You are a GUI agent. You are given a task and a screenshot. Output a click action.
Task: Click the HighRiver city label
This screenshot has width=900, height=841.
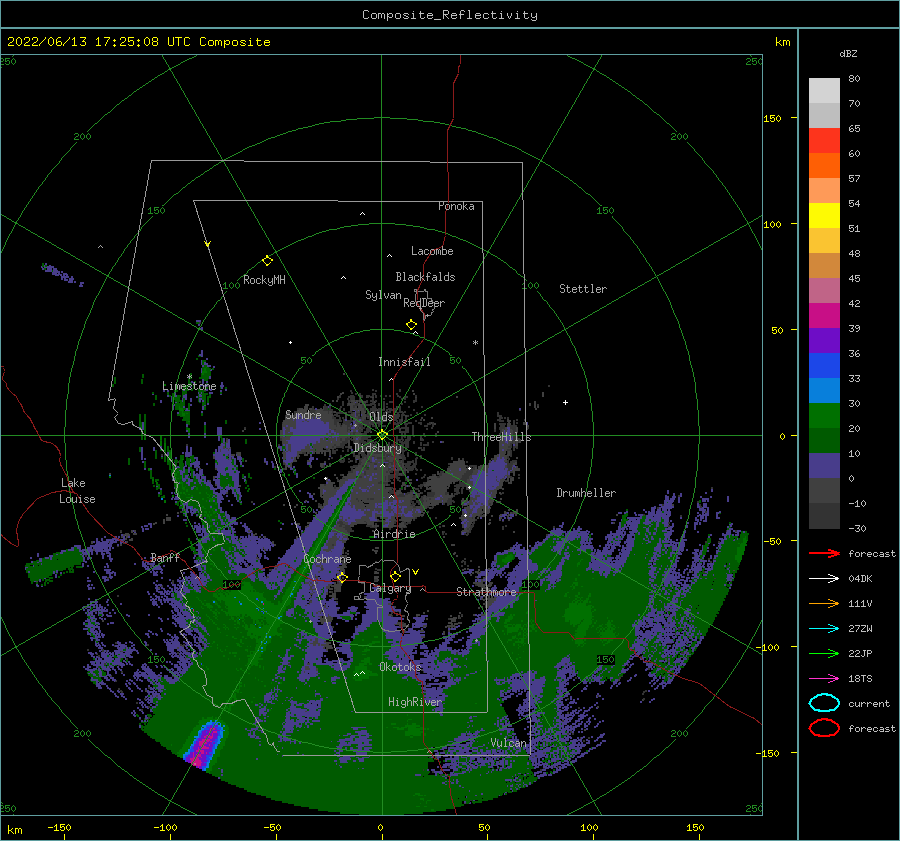pyautogui.click(x=414, y=702)
